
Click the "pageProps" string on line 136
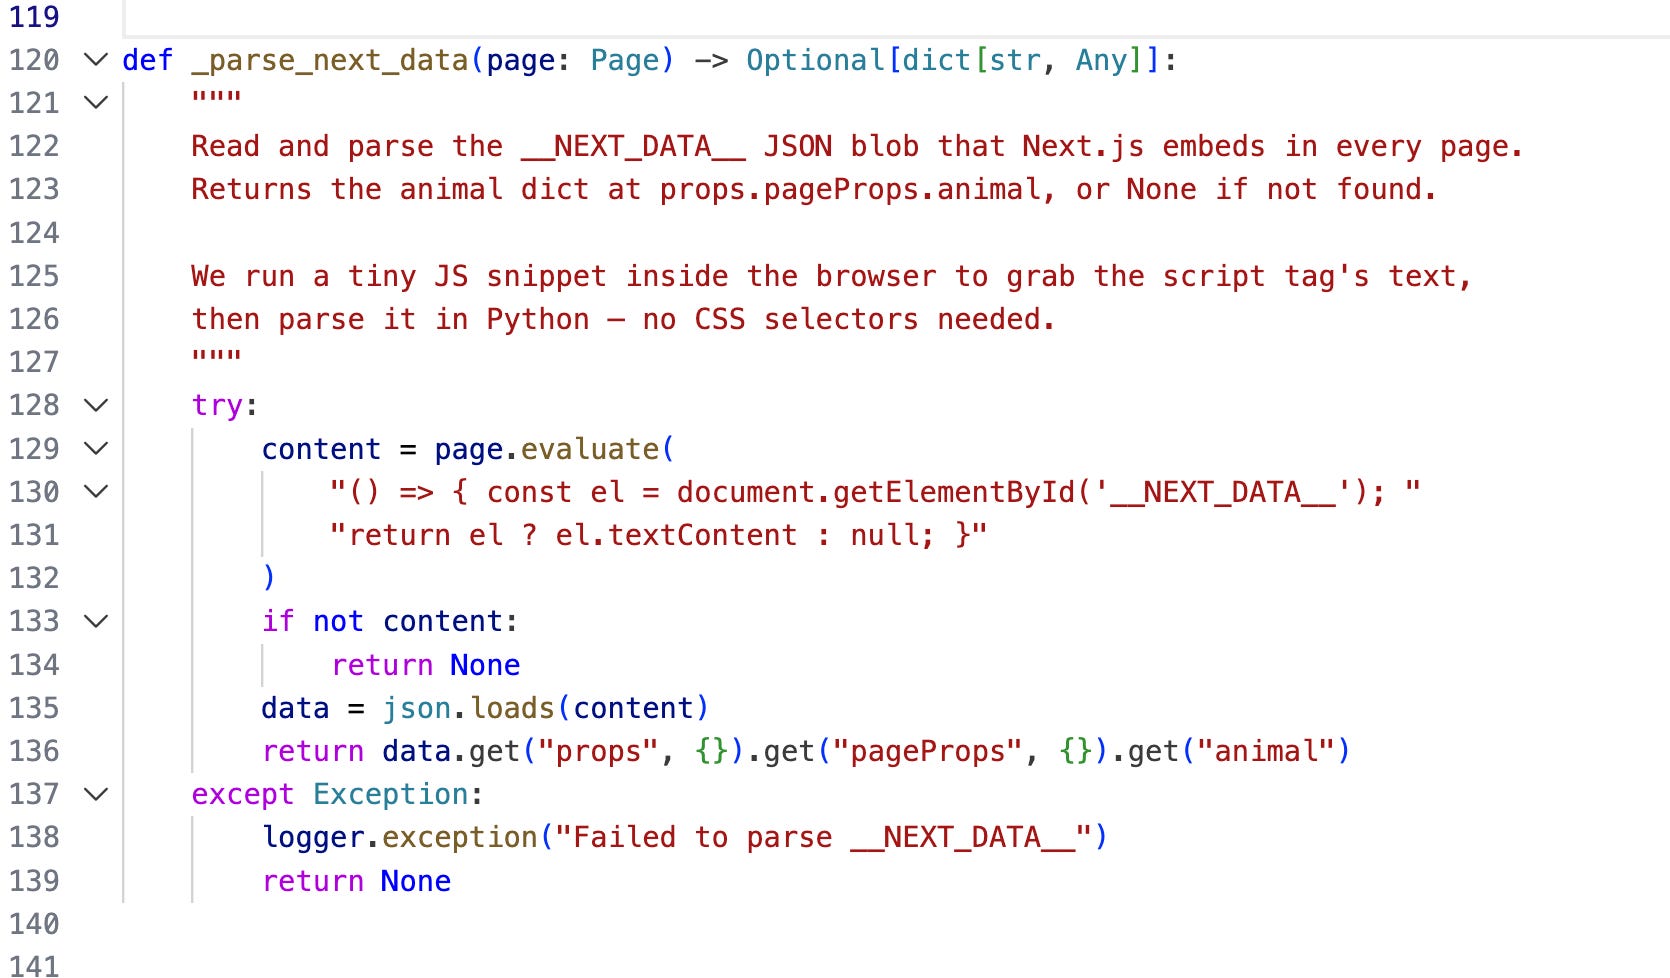click(x=929, y=751)
